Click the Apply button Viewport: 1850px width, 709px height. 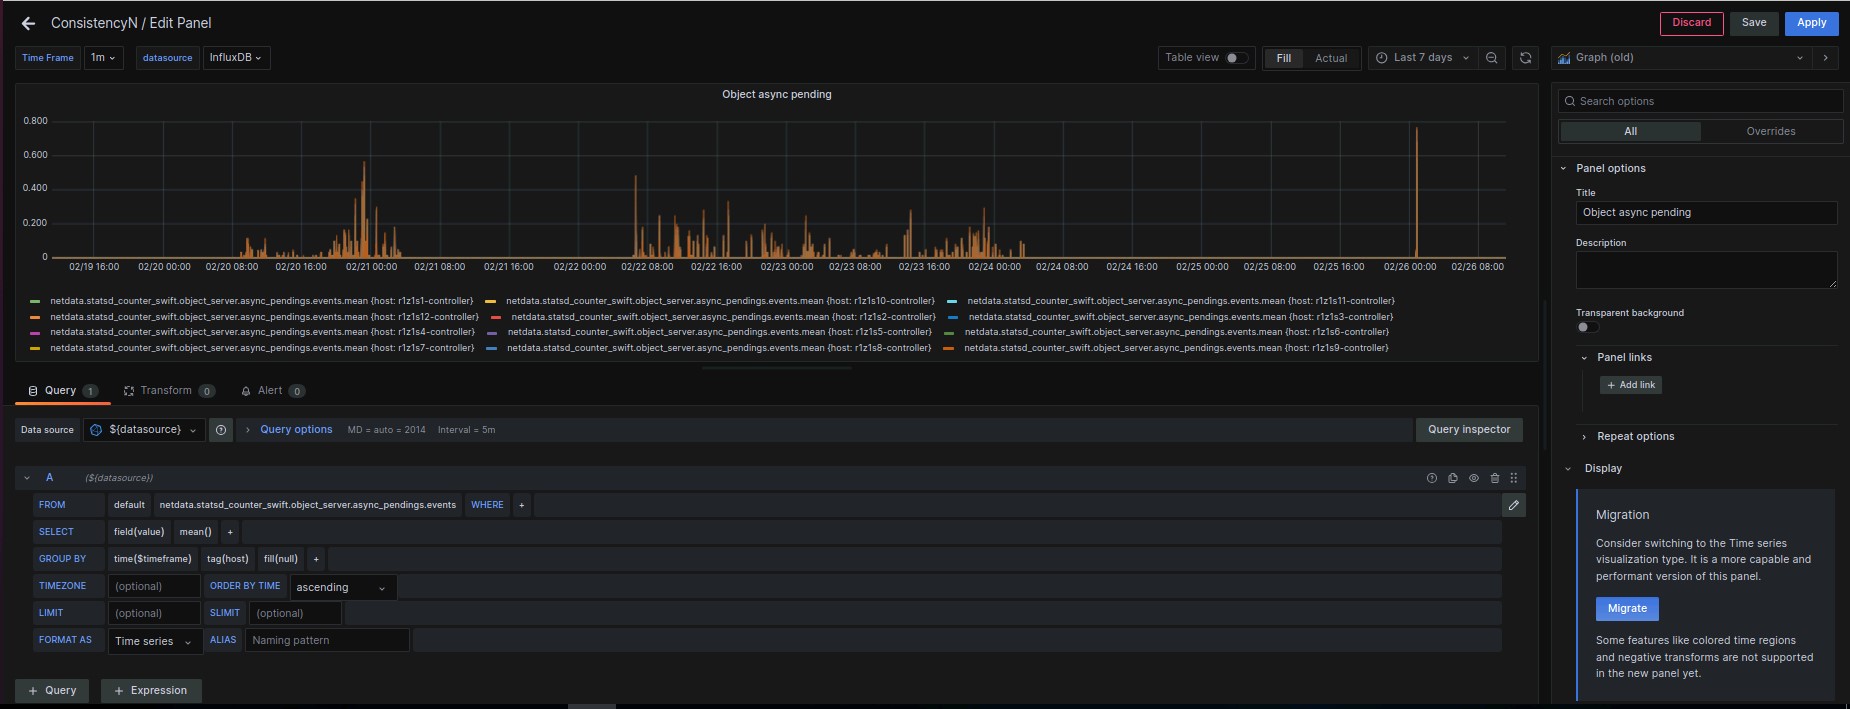click(1811, 23)
